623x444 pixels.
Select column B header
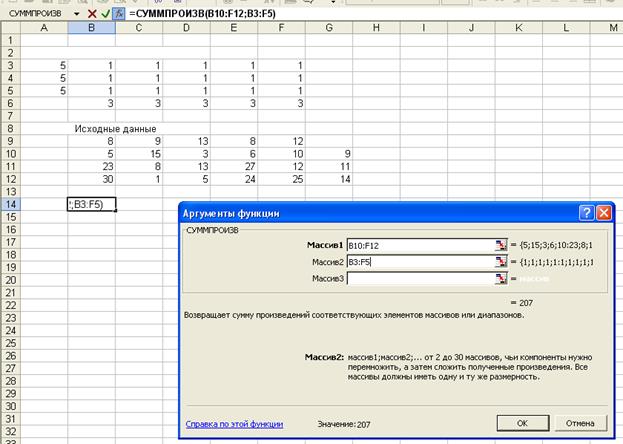91,28
